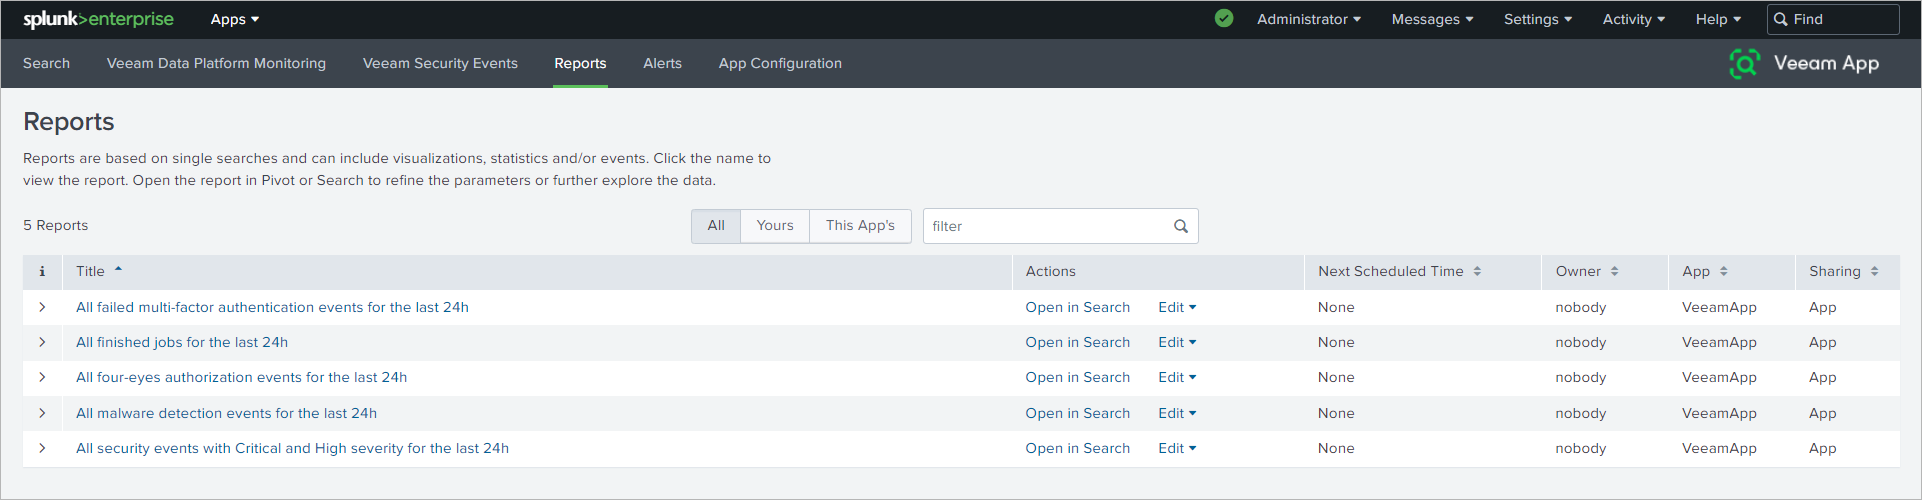
Task: Click the Splunk enterprise logo
Action: [x=98, y=19]
